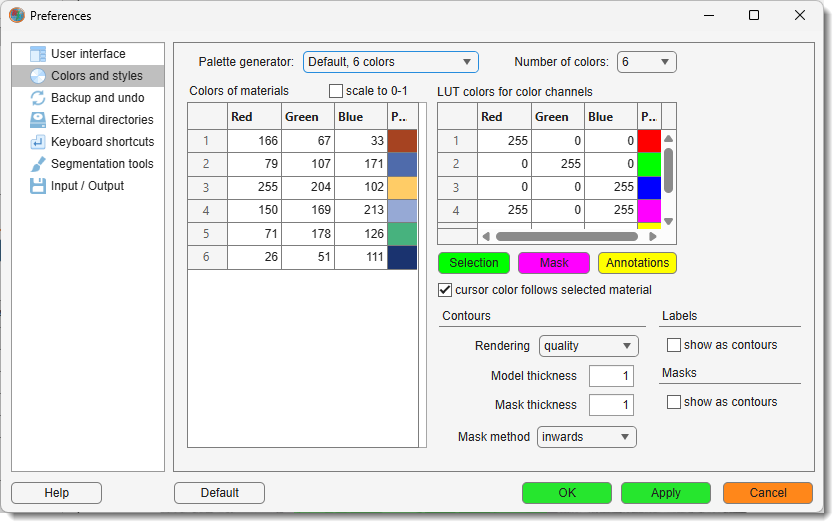Click the External directories drive icon
The width and height of the screenshot is (839, 528).
(x=37, y=120)
